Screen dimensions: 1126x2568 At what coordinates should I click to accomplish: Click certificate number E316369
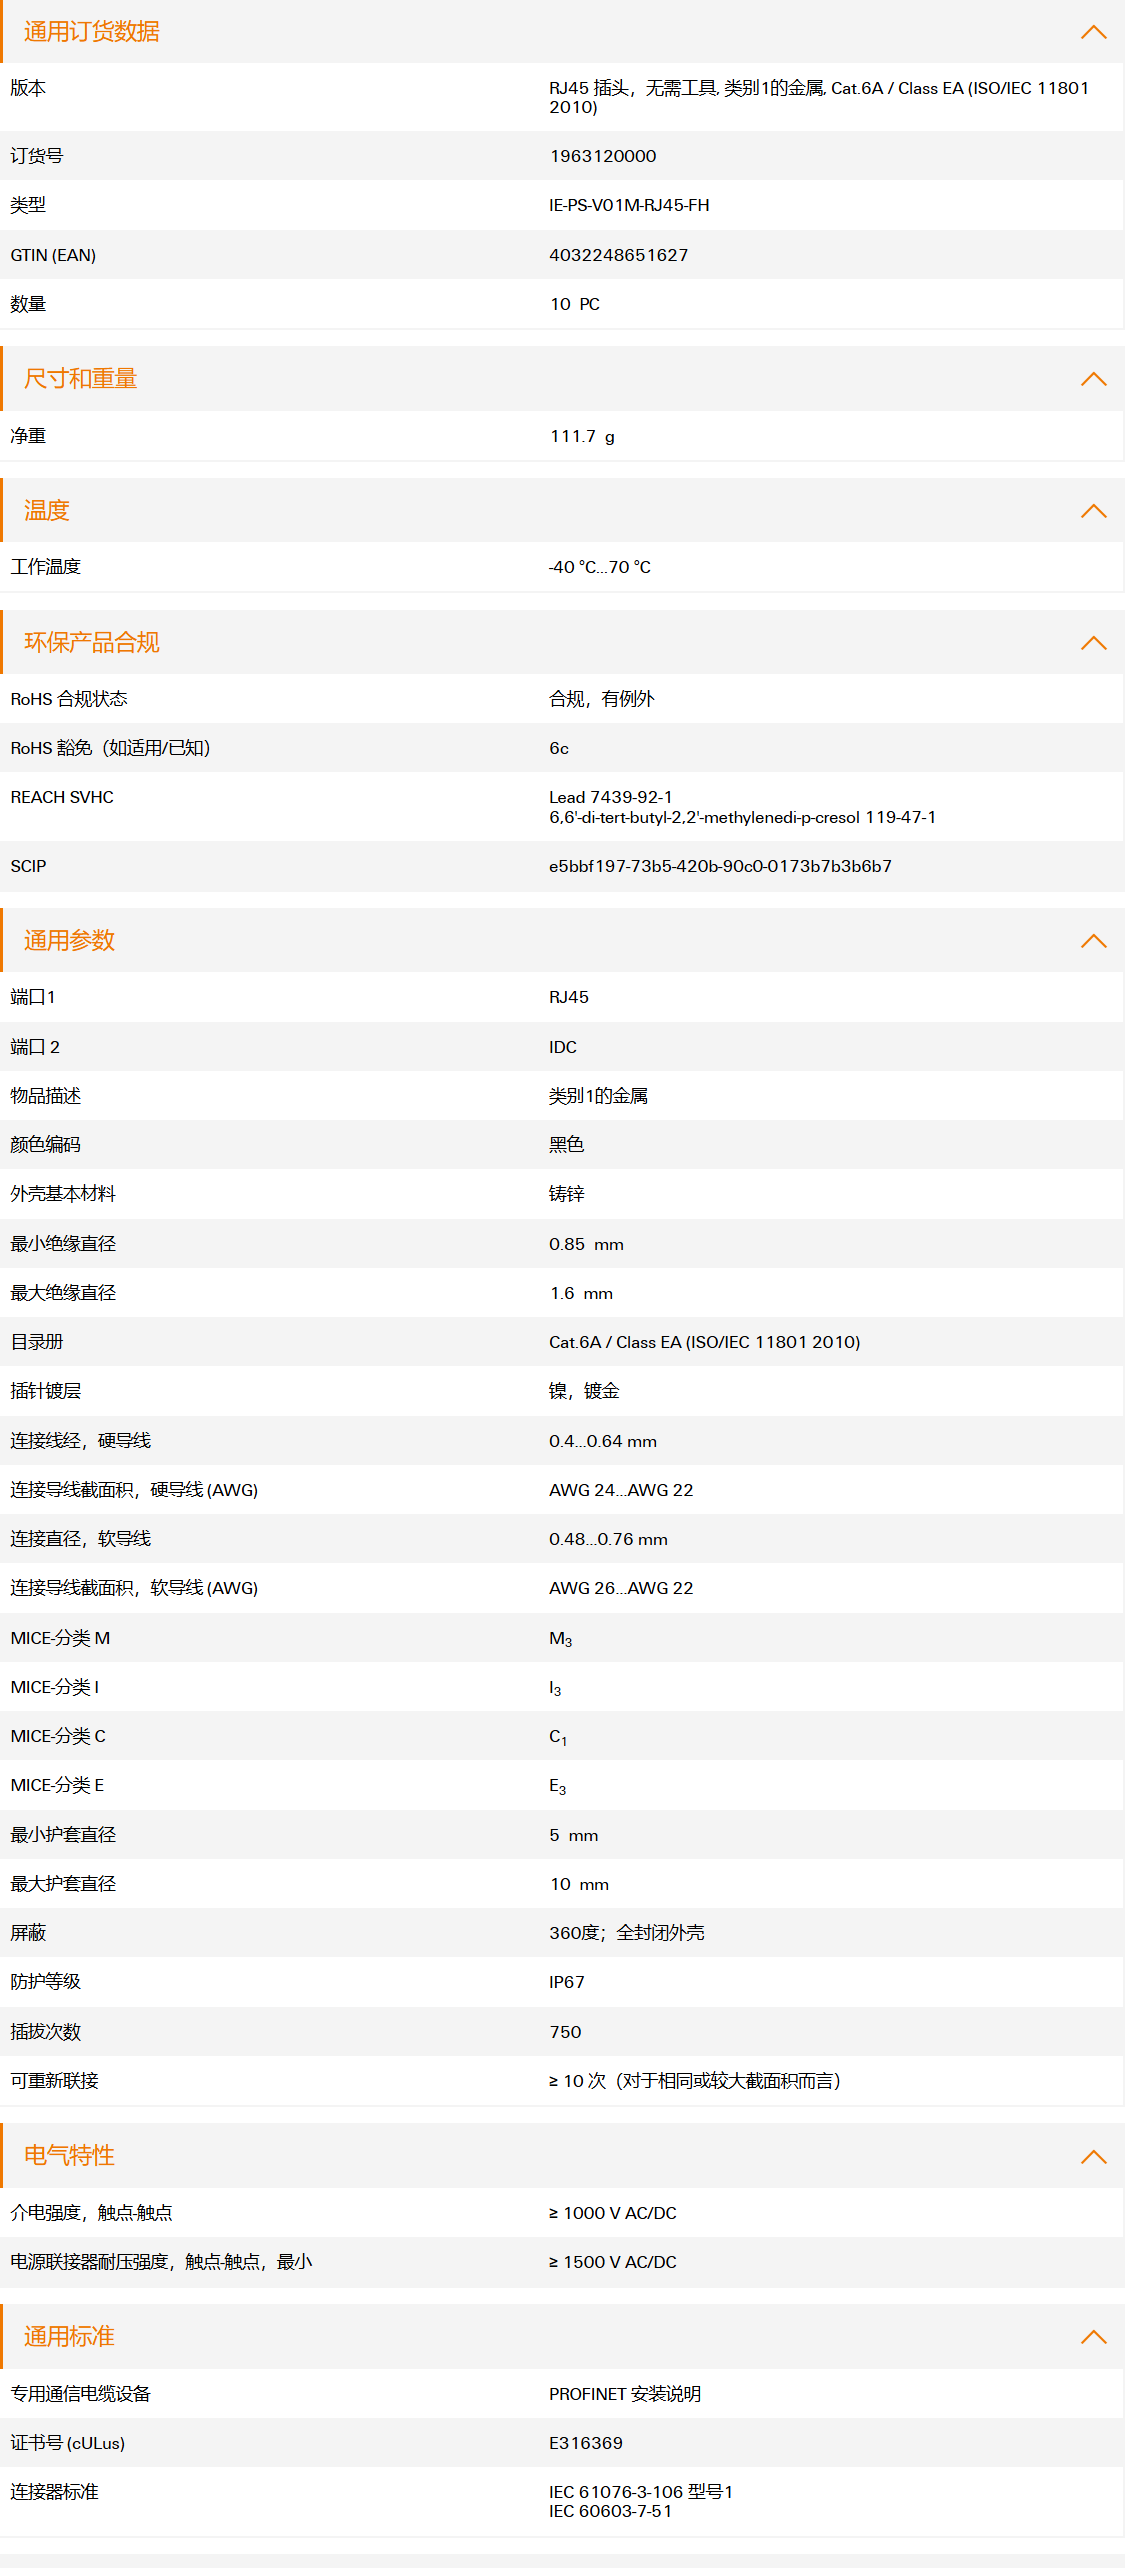click(x=586, y=2443)
